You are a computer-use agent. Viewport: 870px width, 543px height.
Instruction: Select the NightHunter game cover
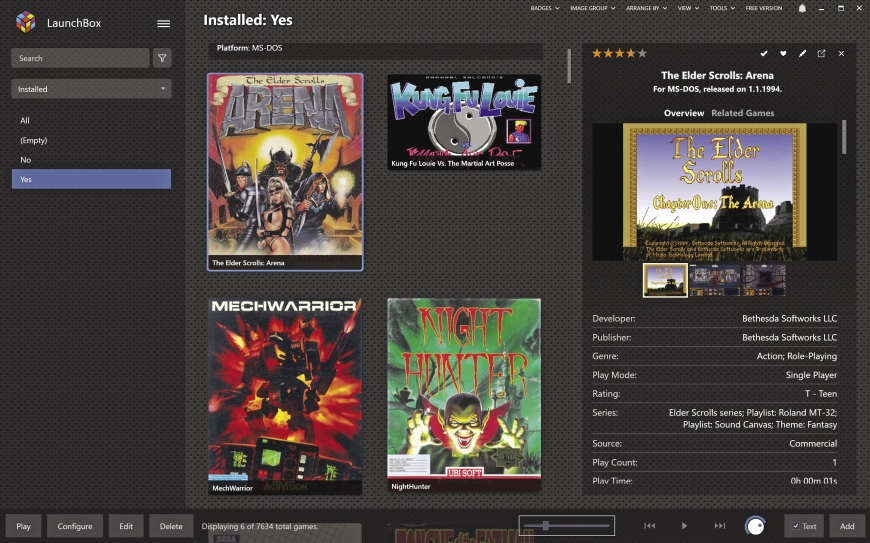click(x=464, y=395)
